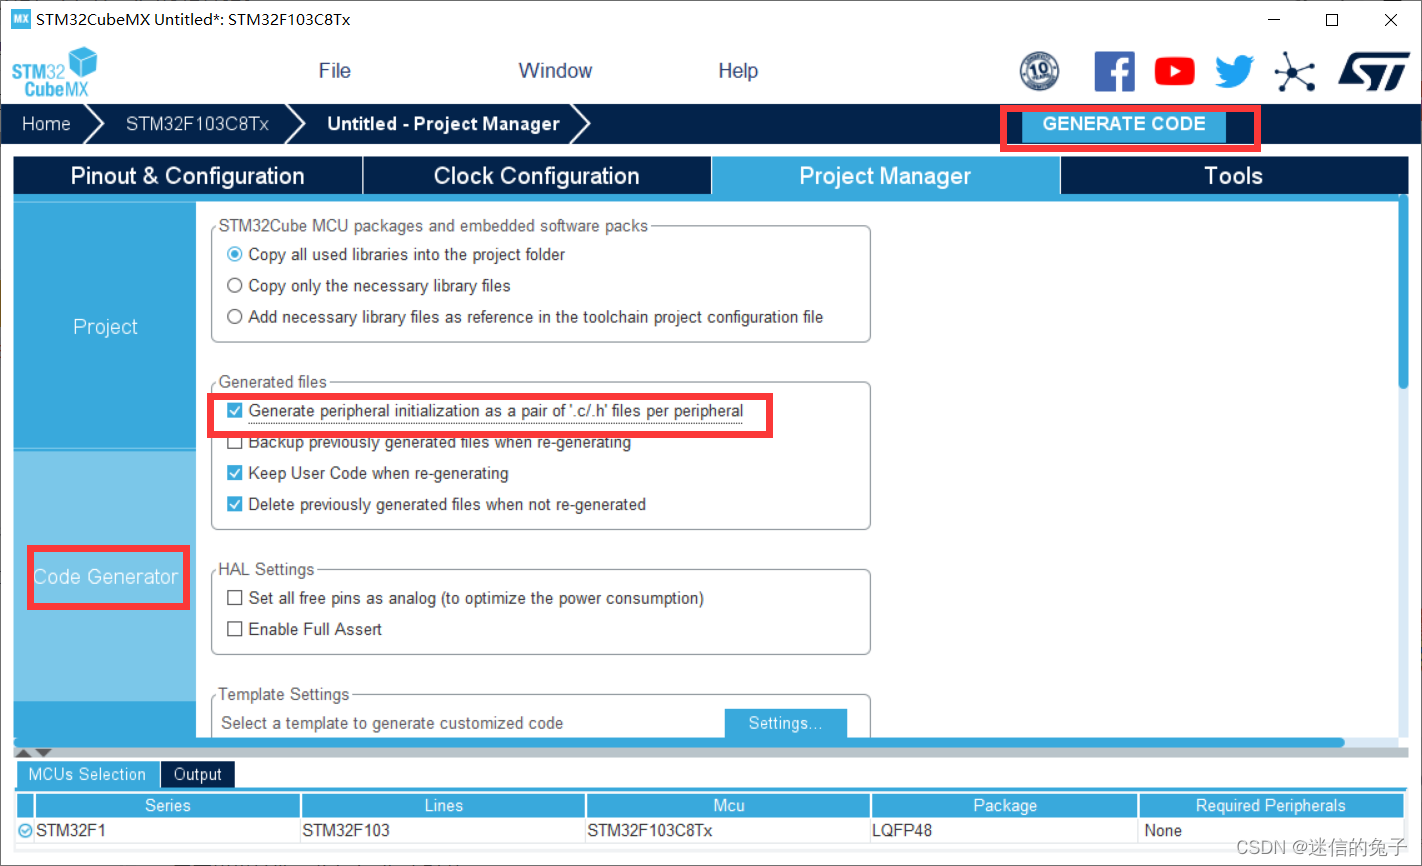This screenshot has width=1422, height=866.
Task: Switch to Clock Configuration tab
Action: 536,176
